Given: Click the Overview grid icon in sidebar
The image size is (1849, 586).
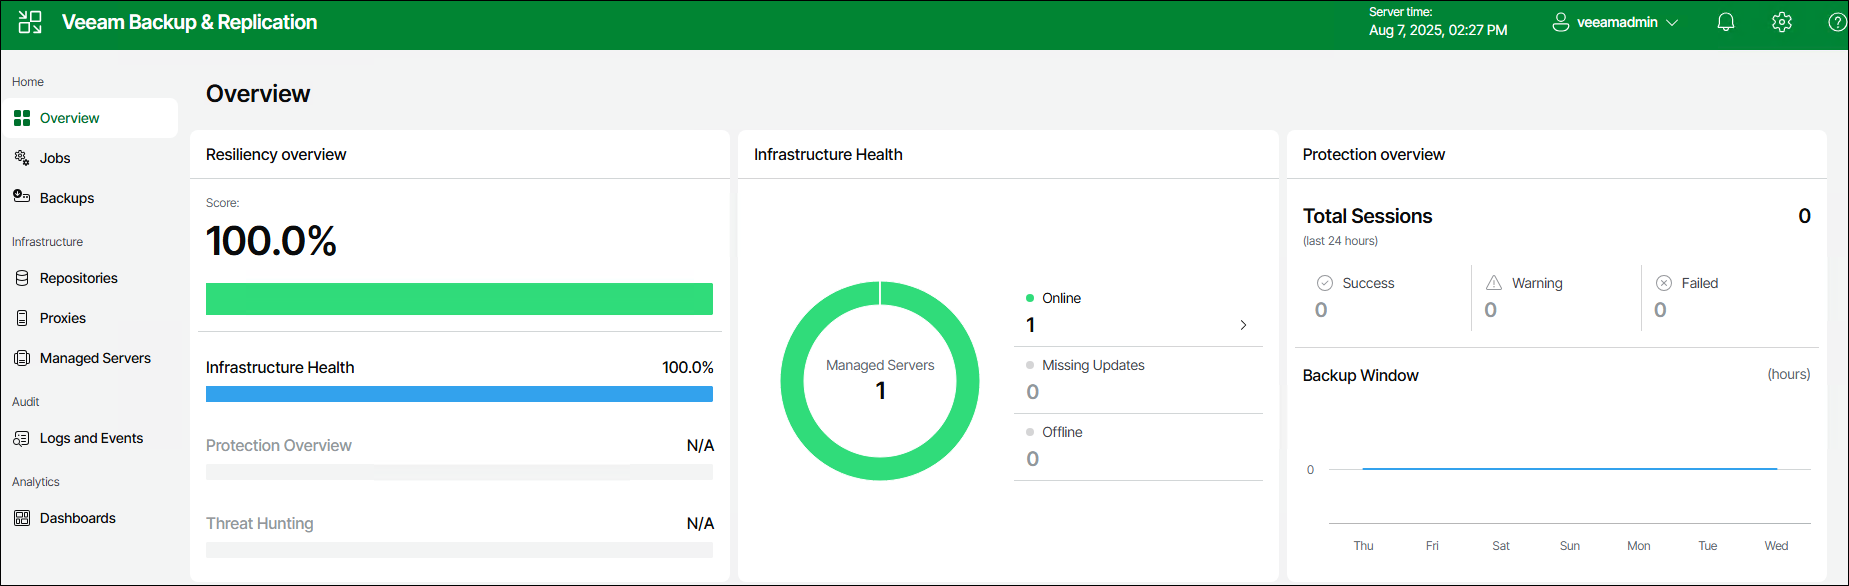Looking at the screenshot, I should point(22,118).
